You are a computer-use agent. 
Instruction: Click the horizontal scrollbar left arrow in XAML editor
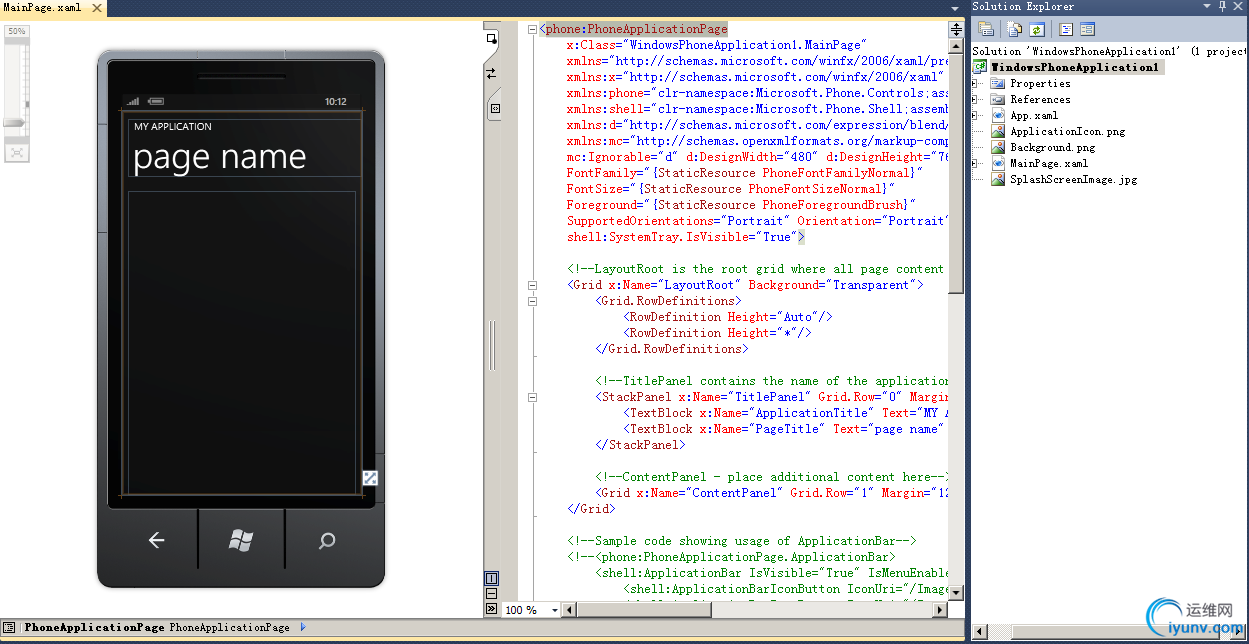tap(569, 610)
